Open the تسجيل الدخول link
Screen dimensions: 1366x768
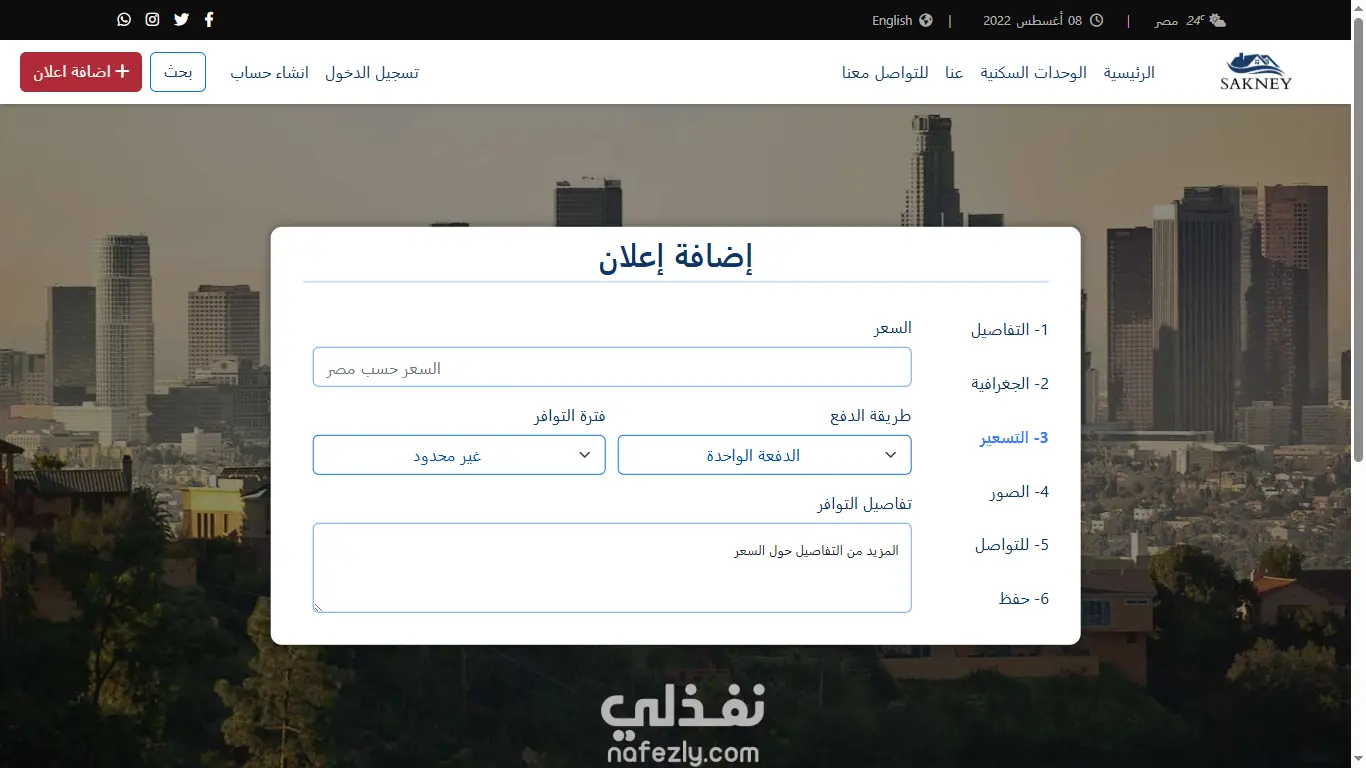click(x=372, y=73)
